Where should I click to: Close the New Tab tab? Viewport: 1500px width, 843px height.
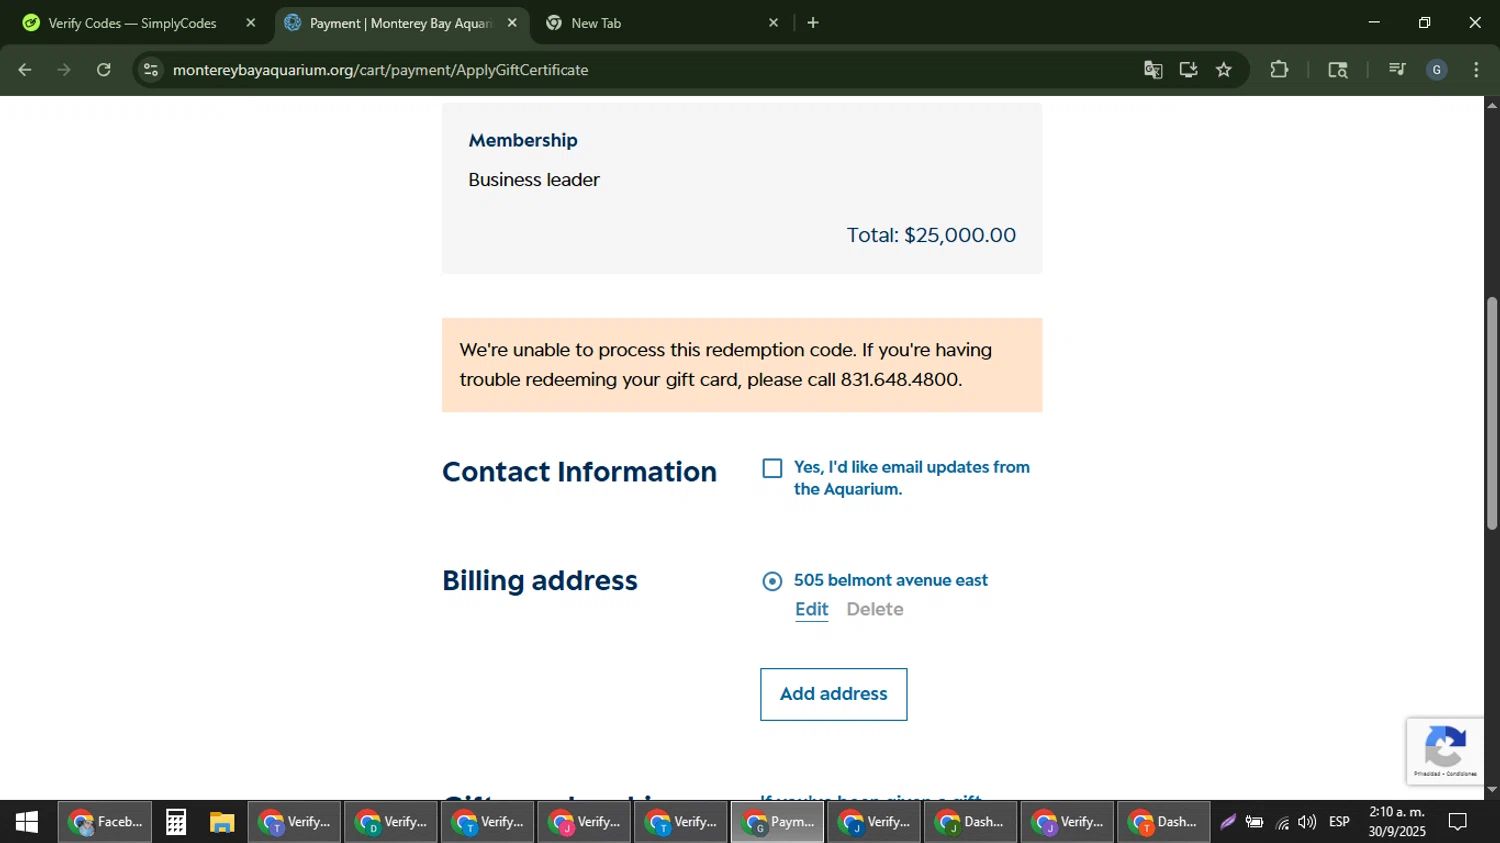773,23
